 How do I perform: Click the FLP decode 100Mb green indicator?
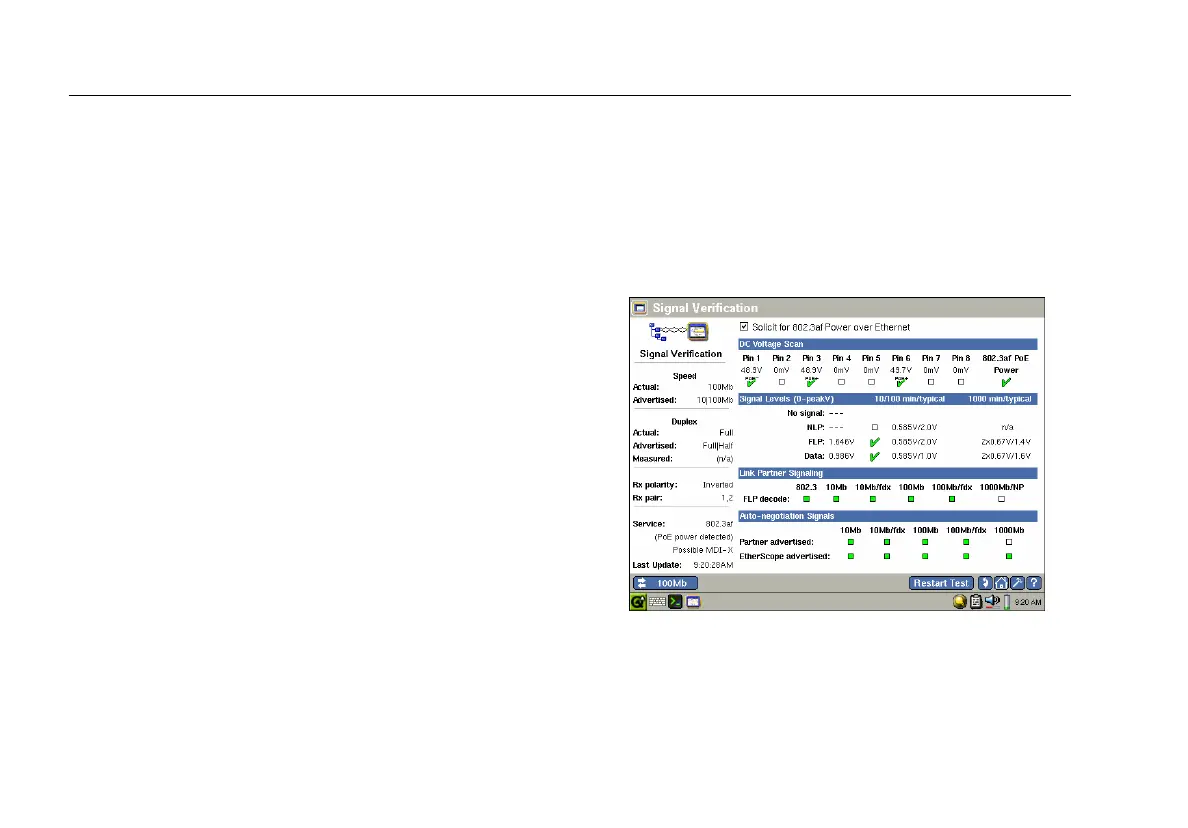click(x=911, y=499)
